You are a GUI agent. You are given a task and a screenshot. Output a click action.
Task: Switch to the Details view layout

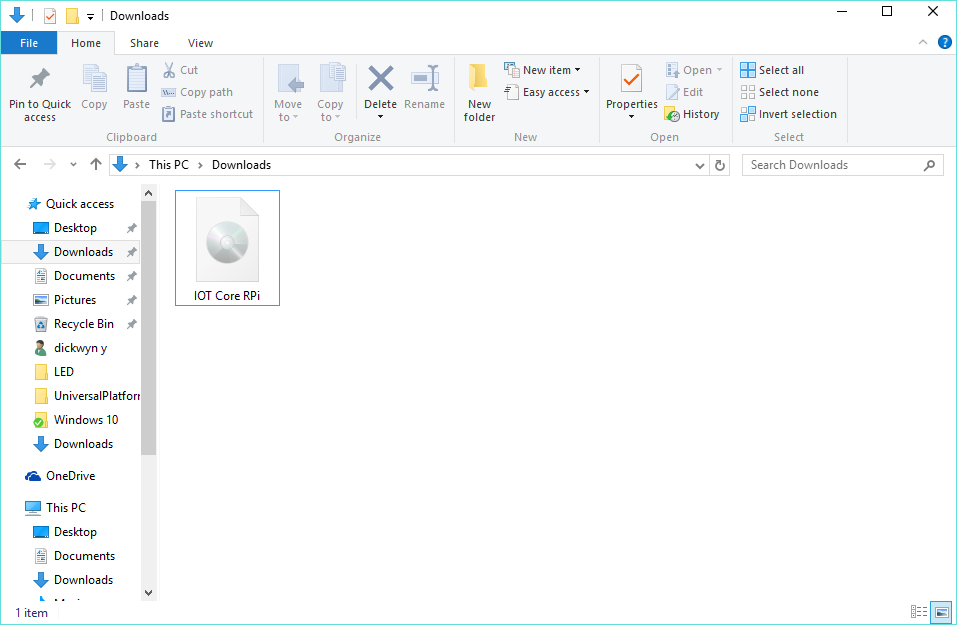[919, 612]
